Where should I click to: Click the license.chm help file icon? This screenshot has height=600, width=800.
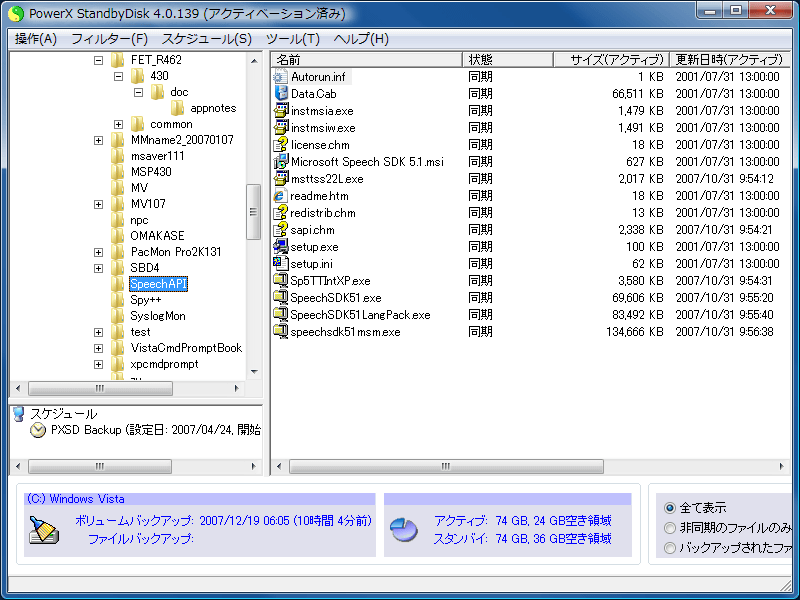(280, 145)
